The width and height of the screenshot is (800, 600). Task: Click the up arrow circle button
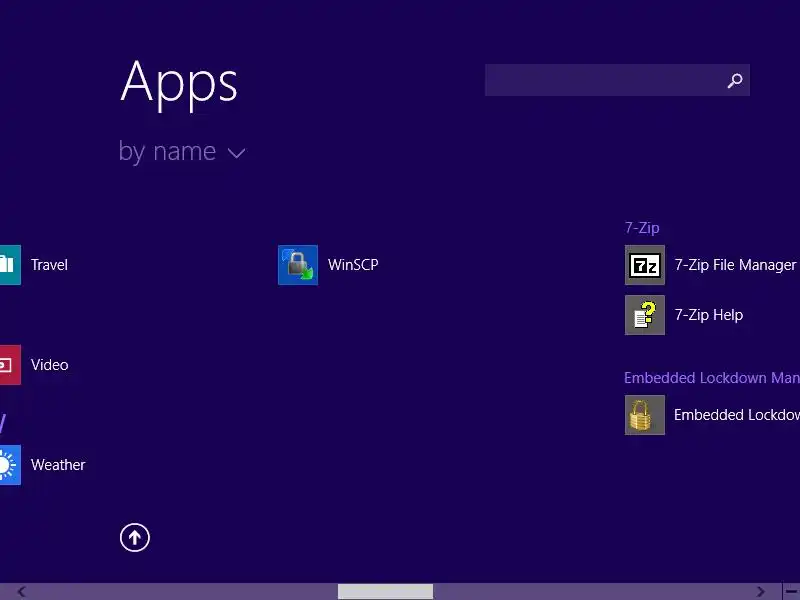click(x=135, y=537)
